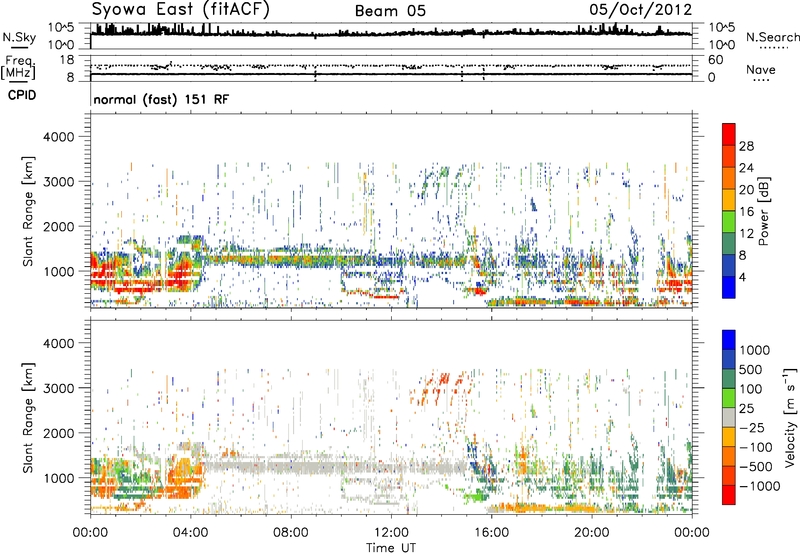Click the '1000' value at the Velocity colorbar top
This screenshot has height=554, width=800.
tap(755, 350)
